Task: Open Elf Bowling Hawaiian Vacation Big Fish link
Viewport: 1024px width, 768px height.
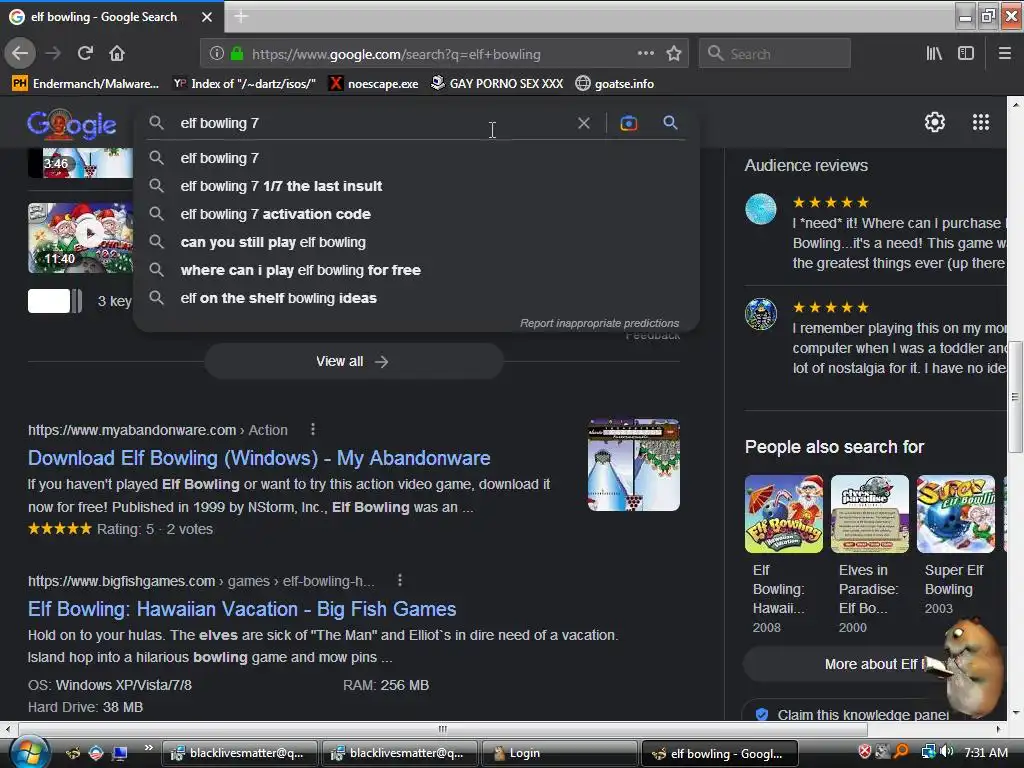Action: tap(242, 609)
